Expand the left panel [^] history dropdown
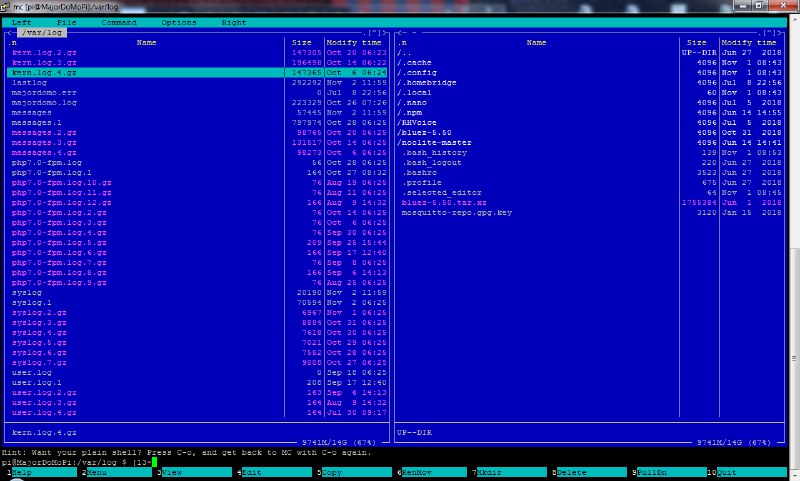The width and height of the screenshot is (800, 481). click(372, 32)
